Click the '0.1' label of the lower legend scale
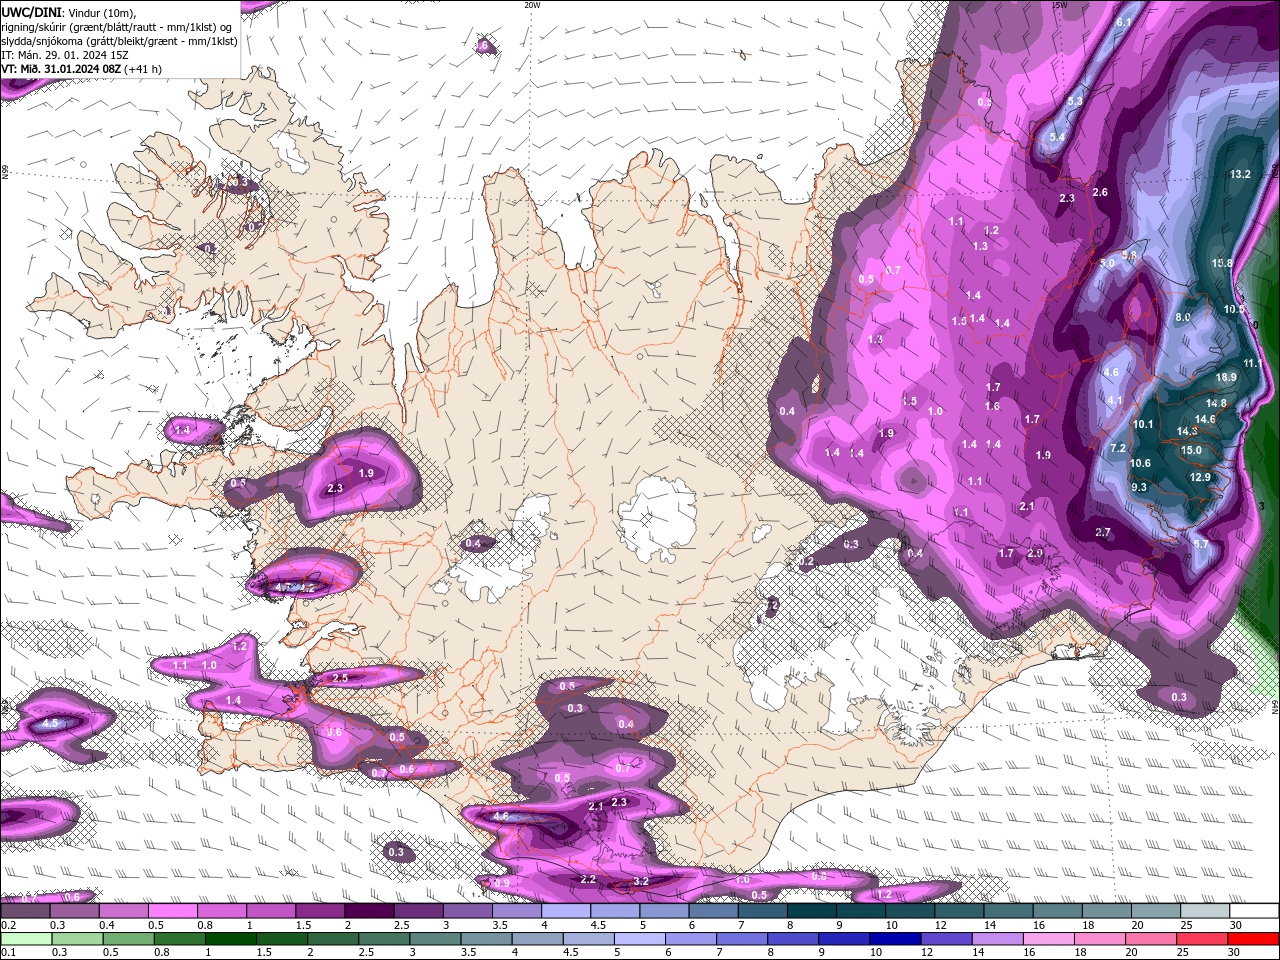Viewport: 1280px width, 960px height. pos(7,953)
